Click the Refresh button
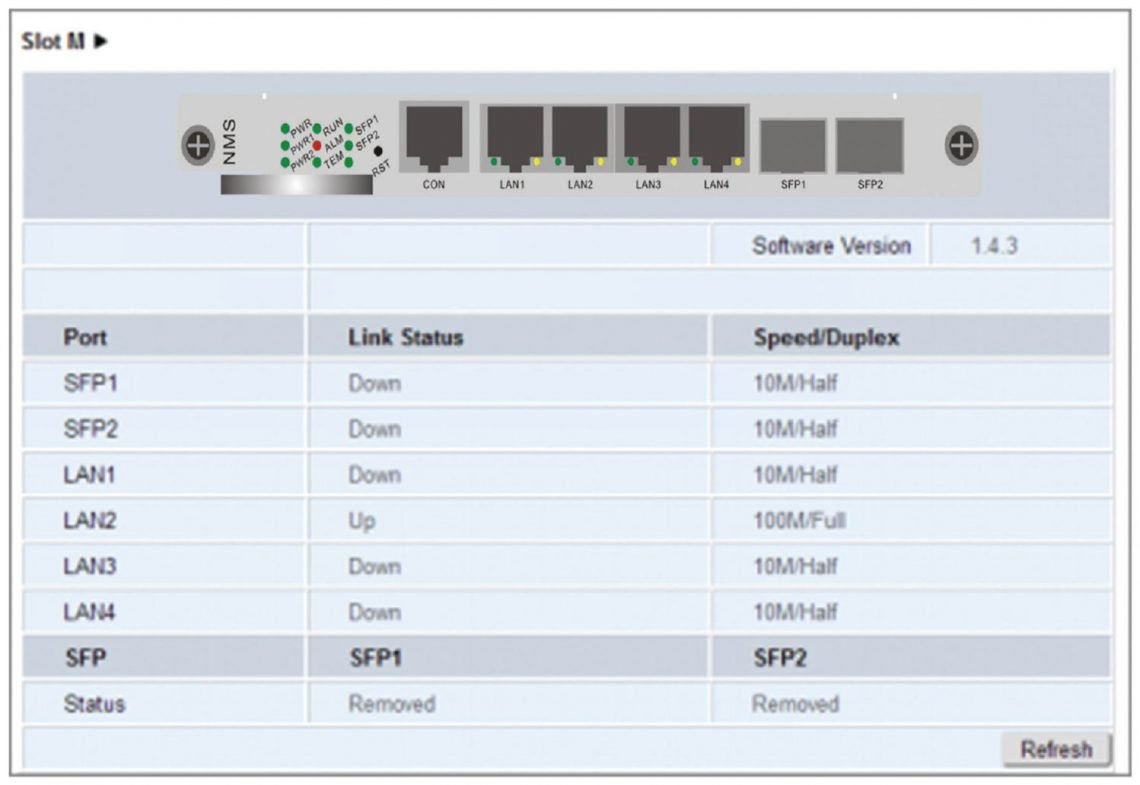 1056,749
